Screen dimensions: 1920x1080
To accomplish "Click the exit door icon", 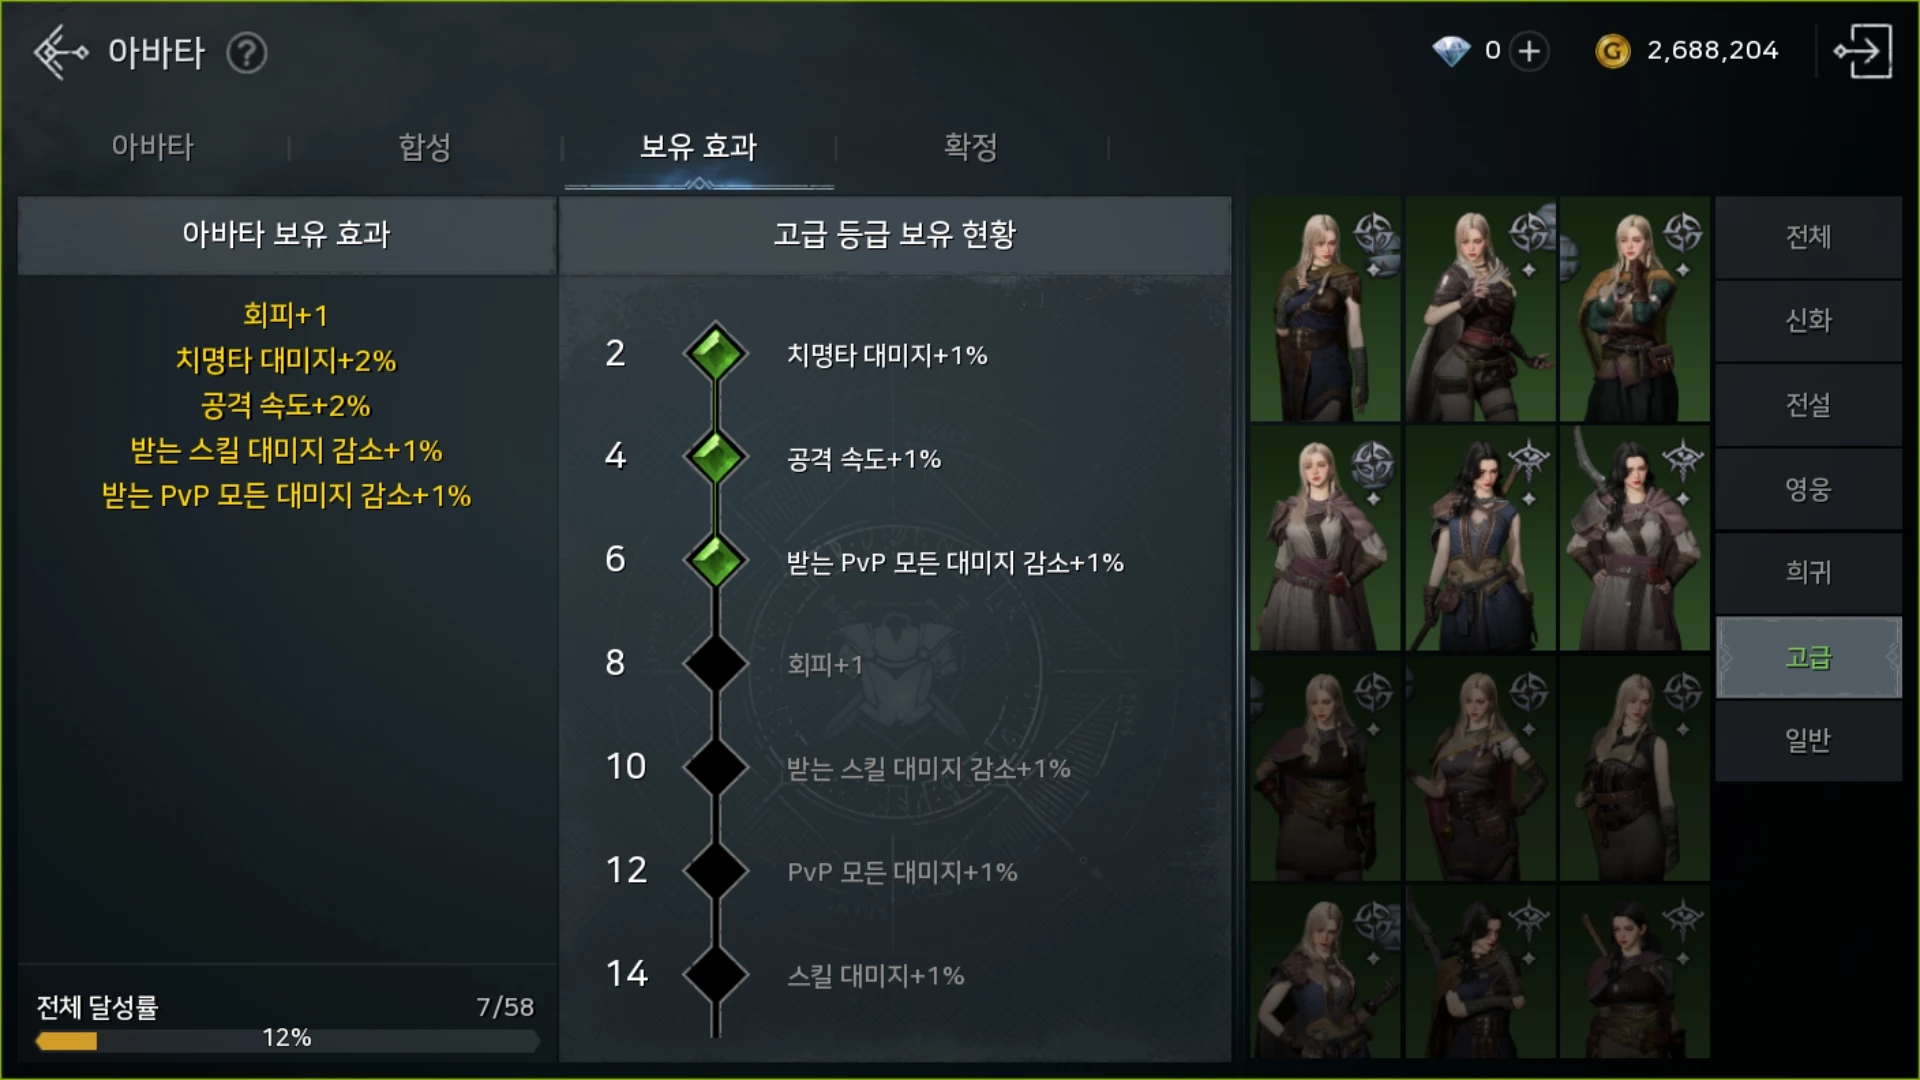I will (x=1862, y=51).
